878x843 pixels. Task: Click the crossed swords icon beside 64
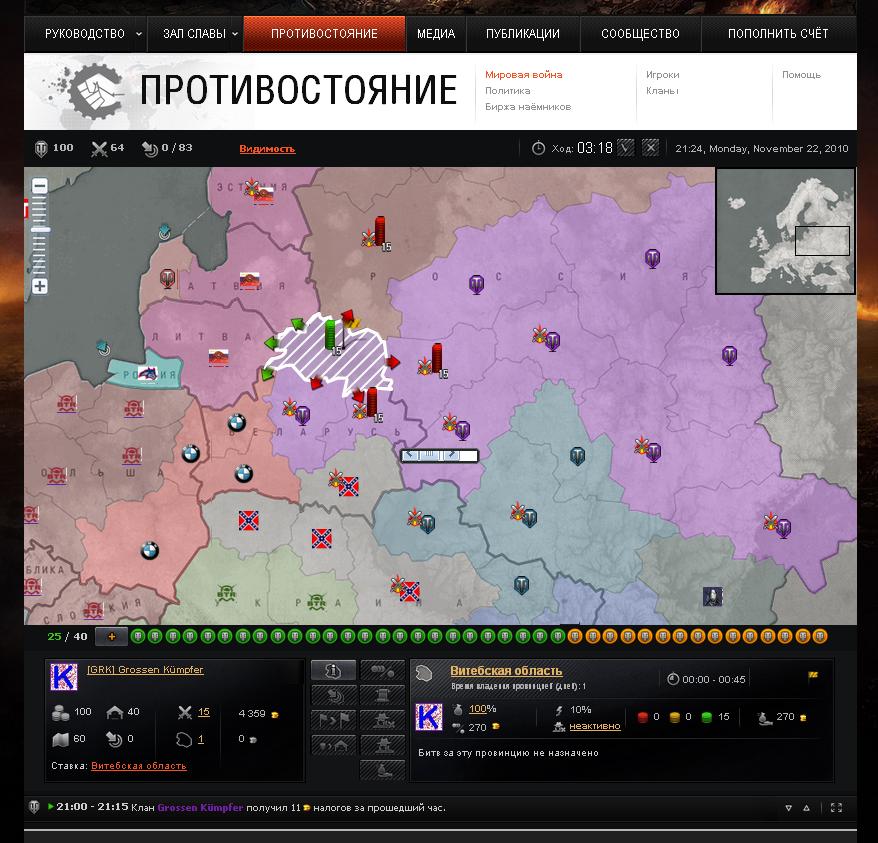(x=99, y=148)
